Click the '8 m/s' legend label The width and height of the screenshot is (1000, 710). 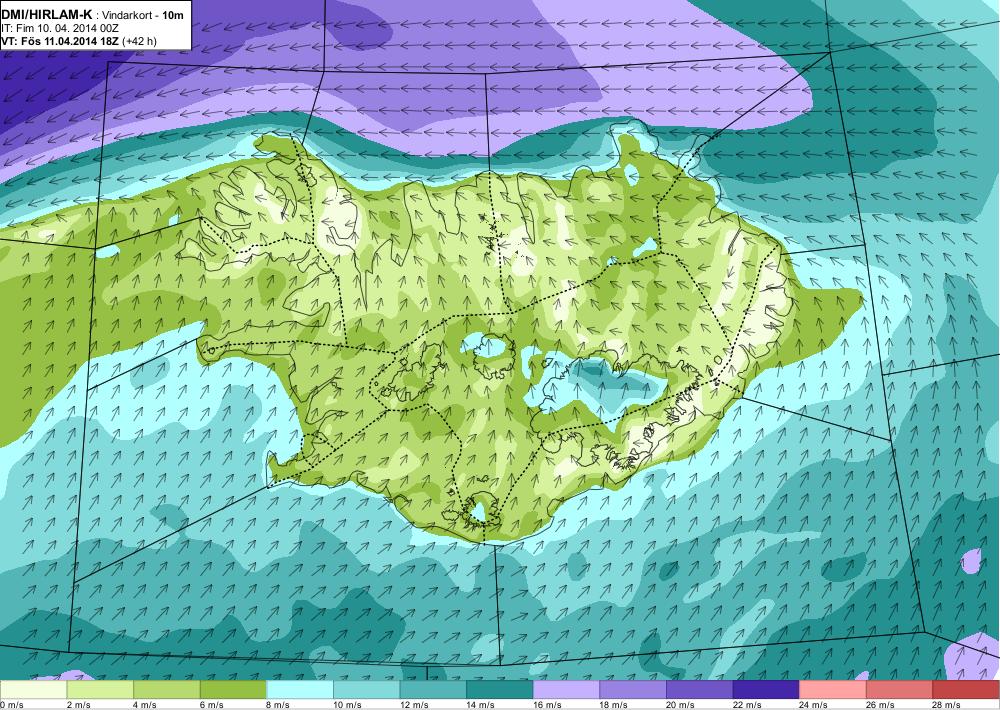coord(278,705)
